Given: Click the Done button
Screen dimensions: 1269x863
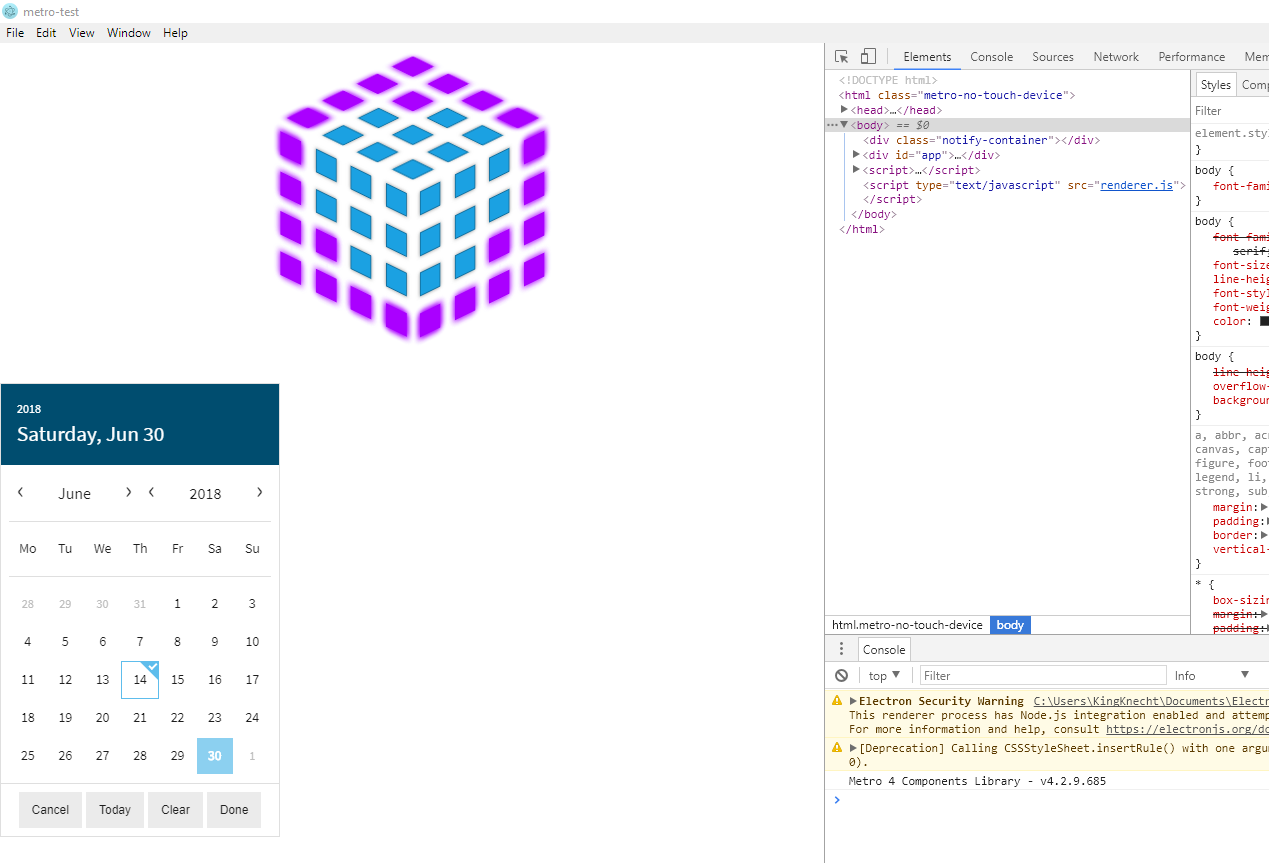Looking at the screenshot, I should (x=233, y=810).
